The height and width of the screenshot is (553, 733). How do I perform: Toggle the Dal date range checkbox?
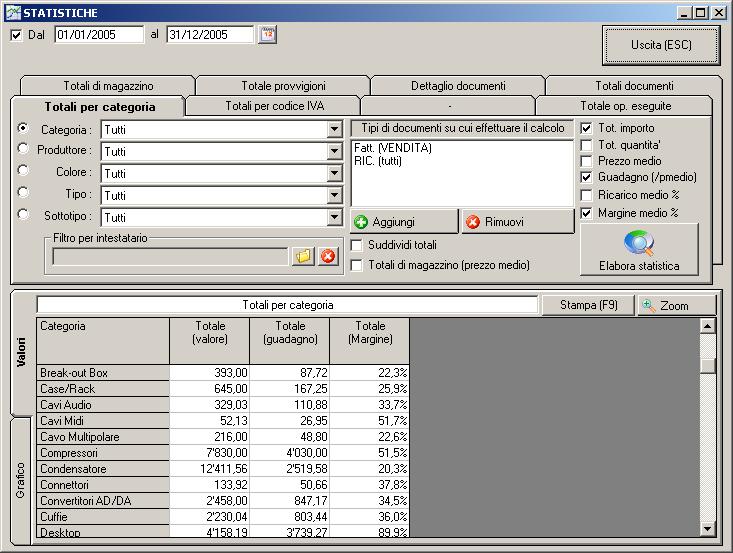[16, 35]
